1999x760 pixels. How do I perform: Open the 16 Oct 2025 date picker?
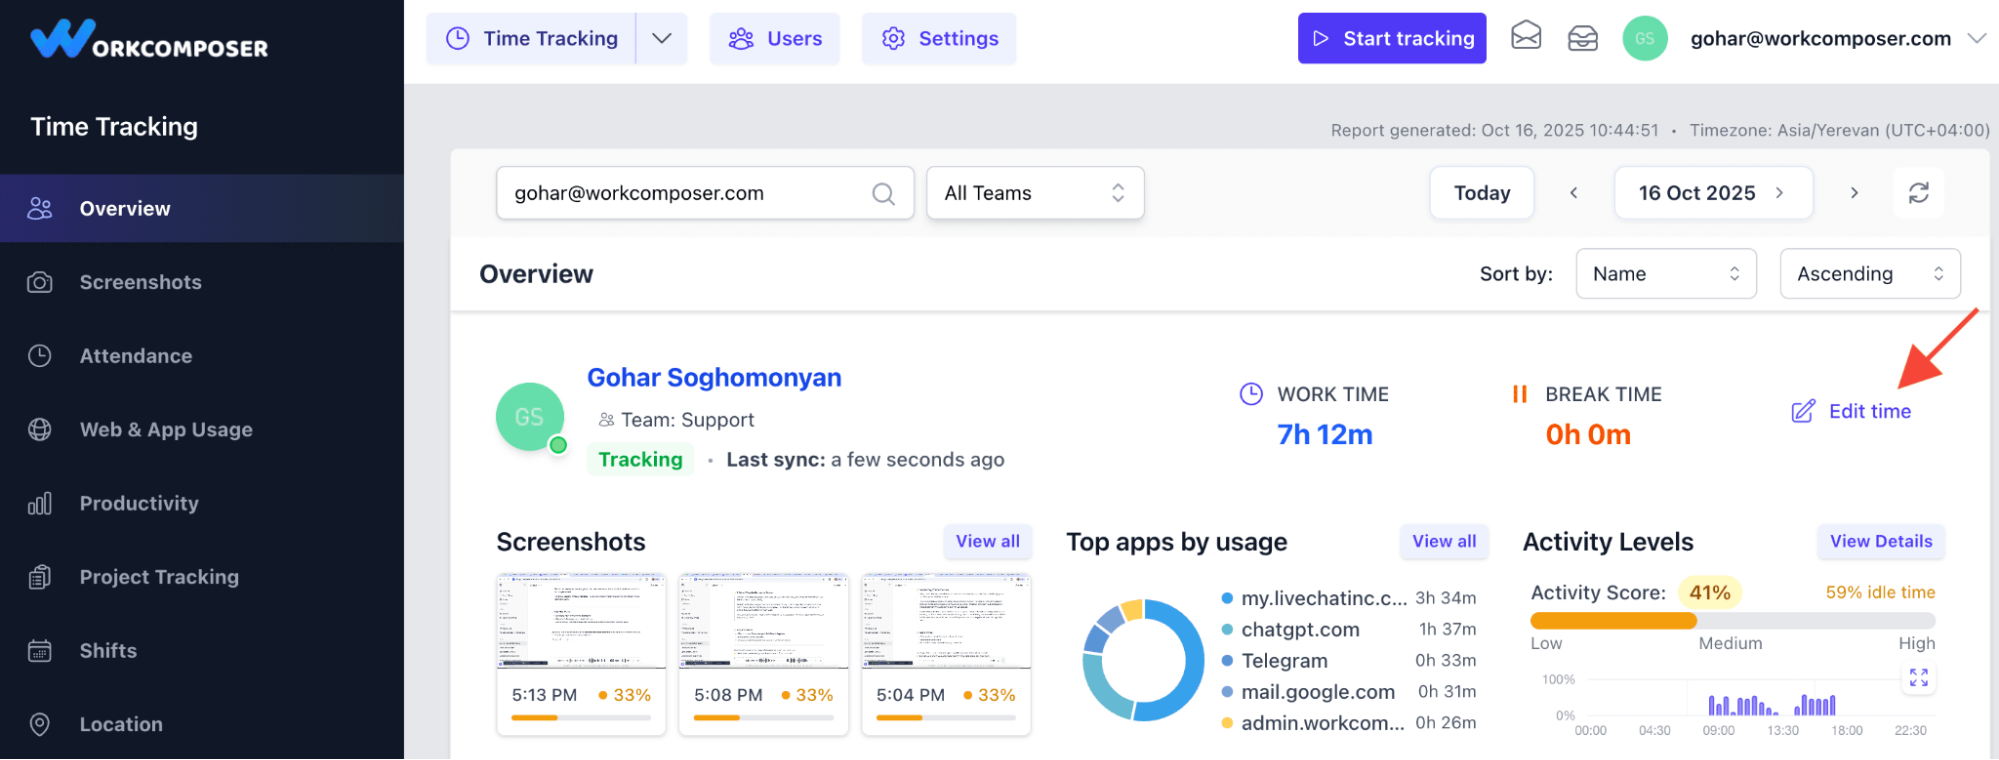pos(1712,193)
